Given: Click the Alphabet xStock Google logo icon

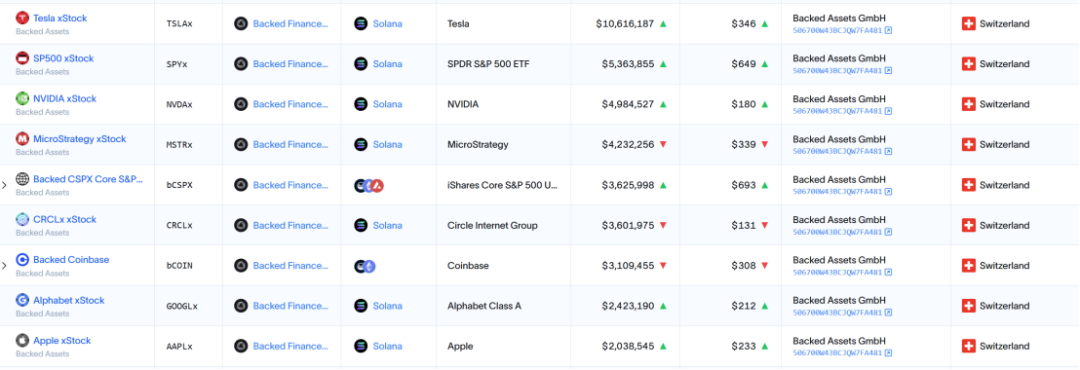Looking at the screenshot, I should click(22, 300).
